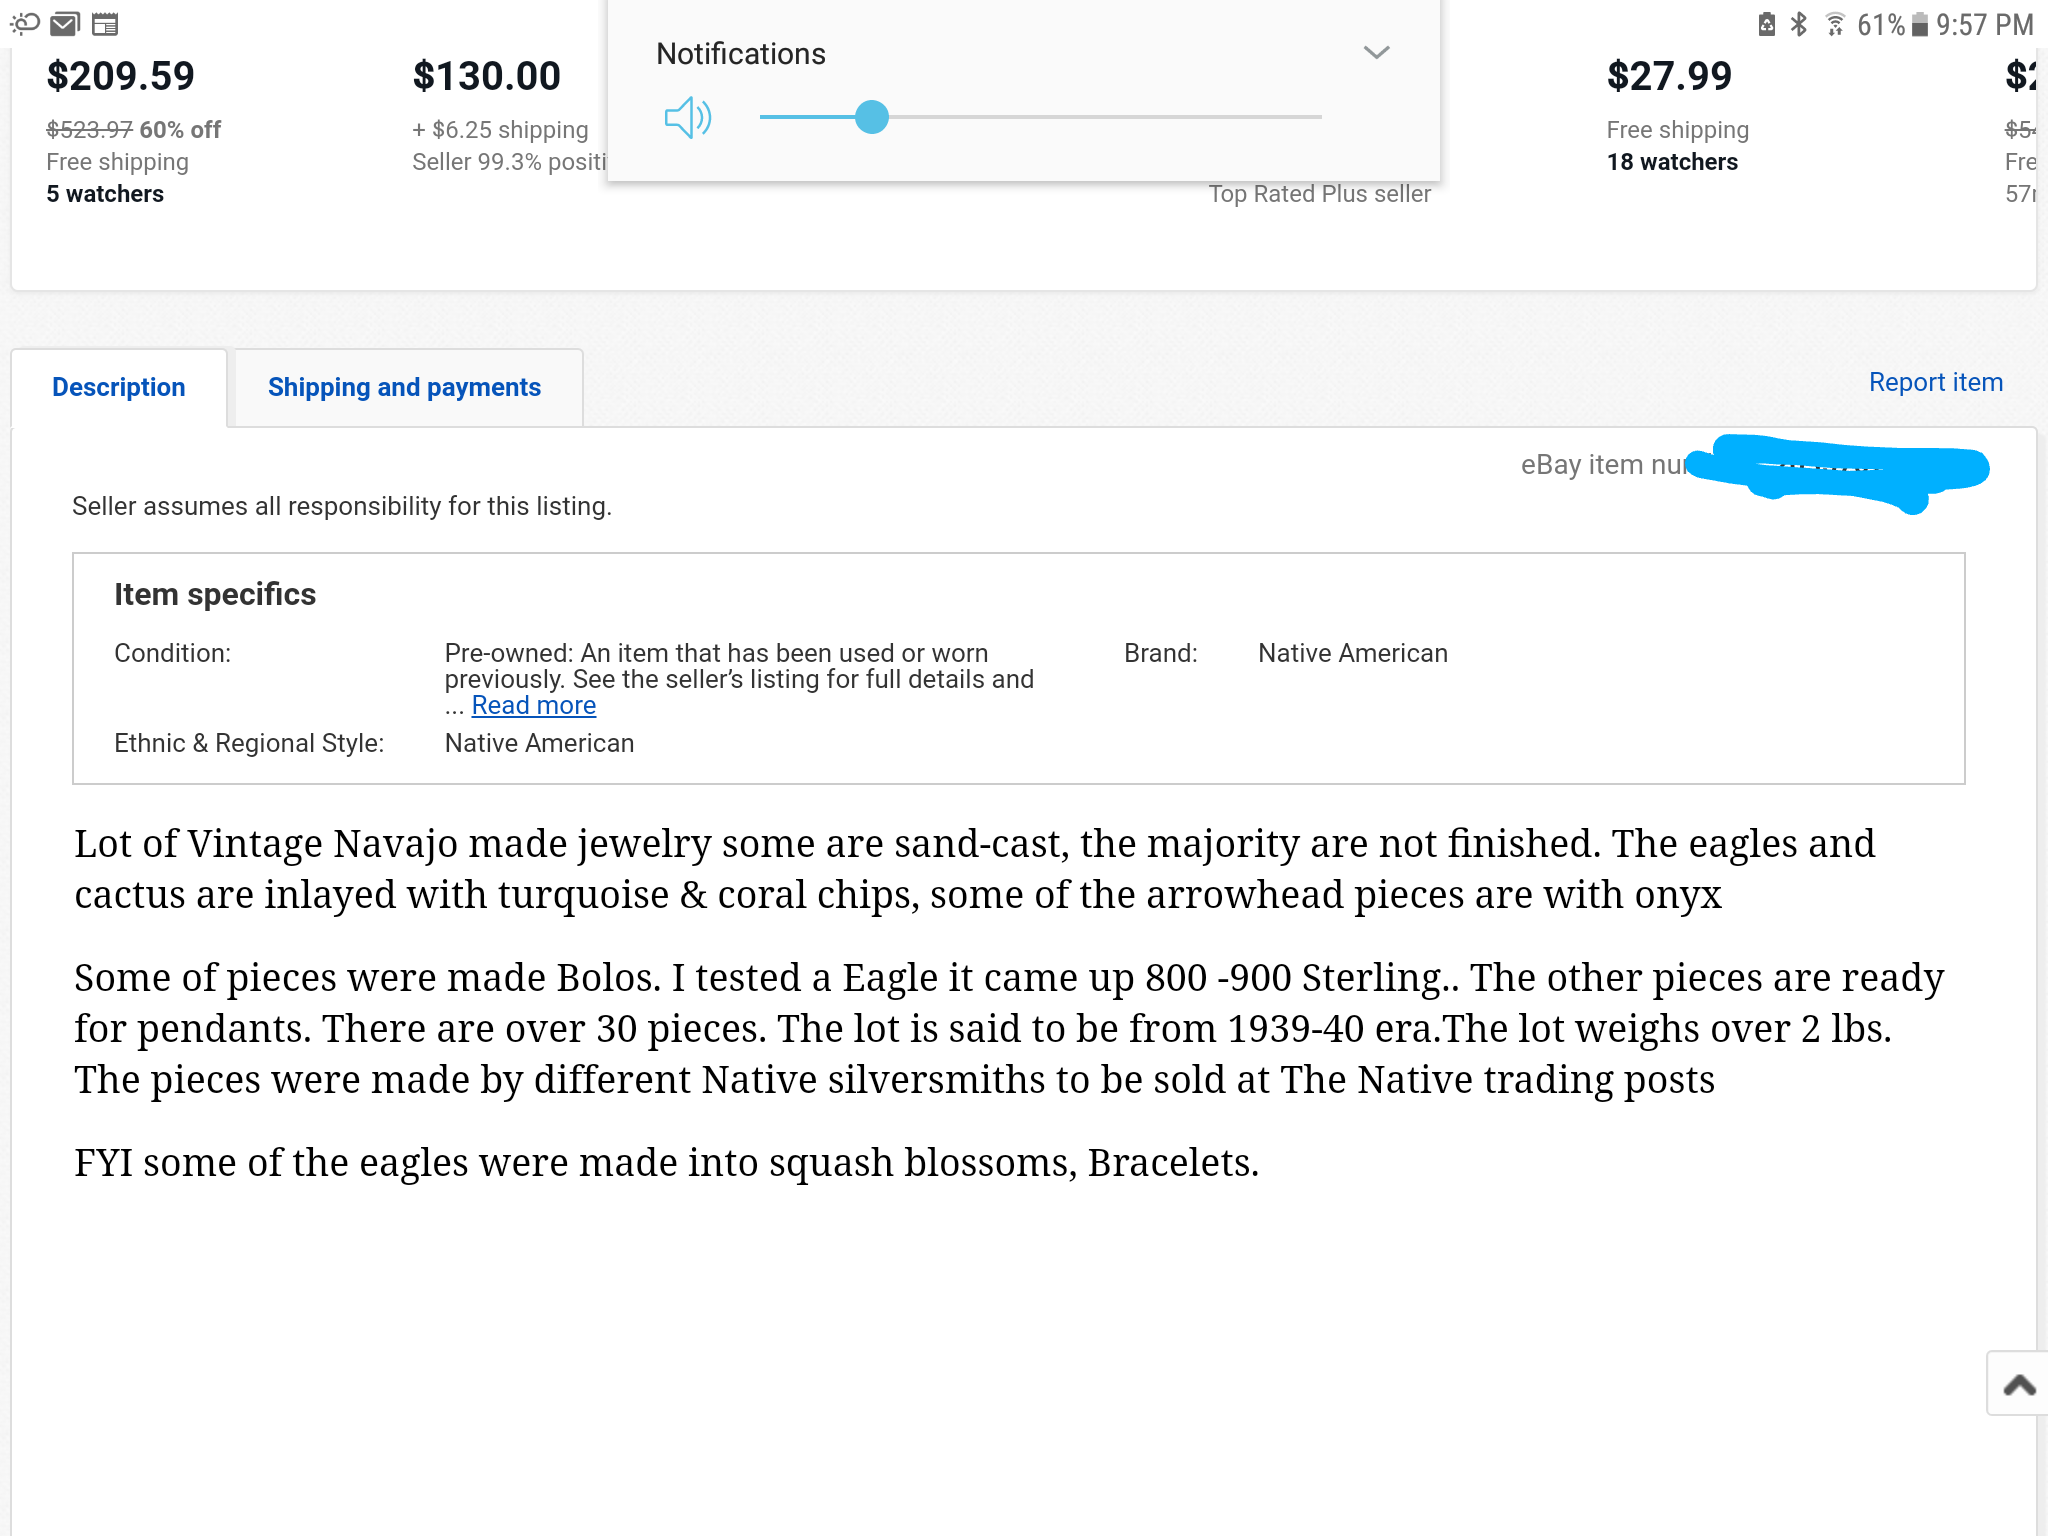This screenshot has height=1536, width=2048.
Task: Open the $130.00 listing
Action: coord(487,76)
